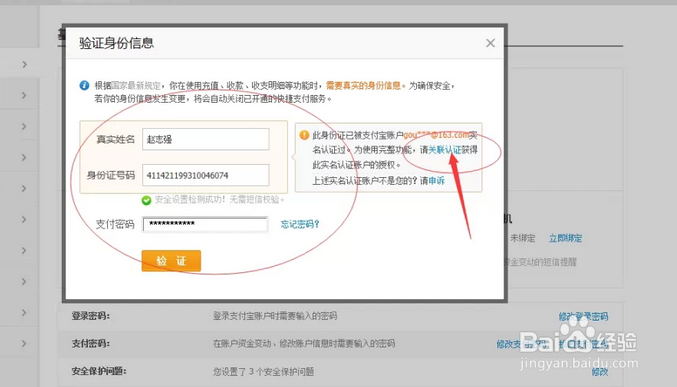Expand the bottom-most left sidebar chevron
The width and height of the screenshot is (677, 387).
pyautogui.click(x=25, y=344)
